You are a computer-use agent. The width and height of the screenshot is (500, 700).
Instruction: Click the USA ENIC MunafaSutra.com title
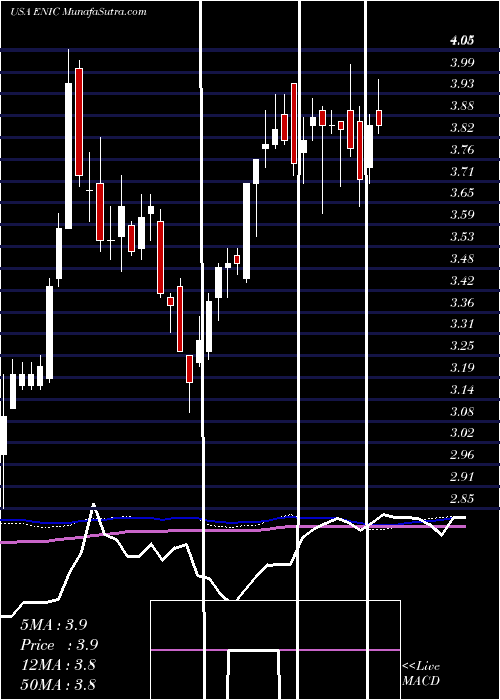(78, 11)
